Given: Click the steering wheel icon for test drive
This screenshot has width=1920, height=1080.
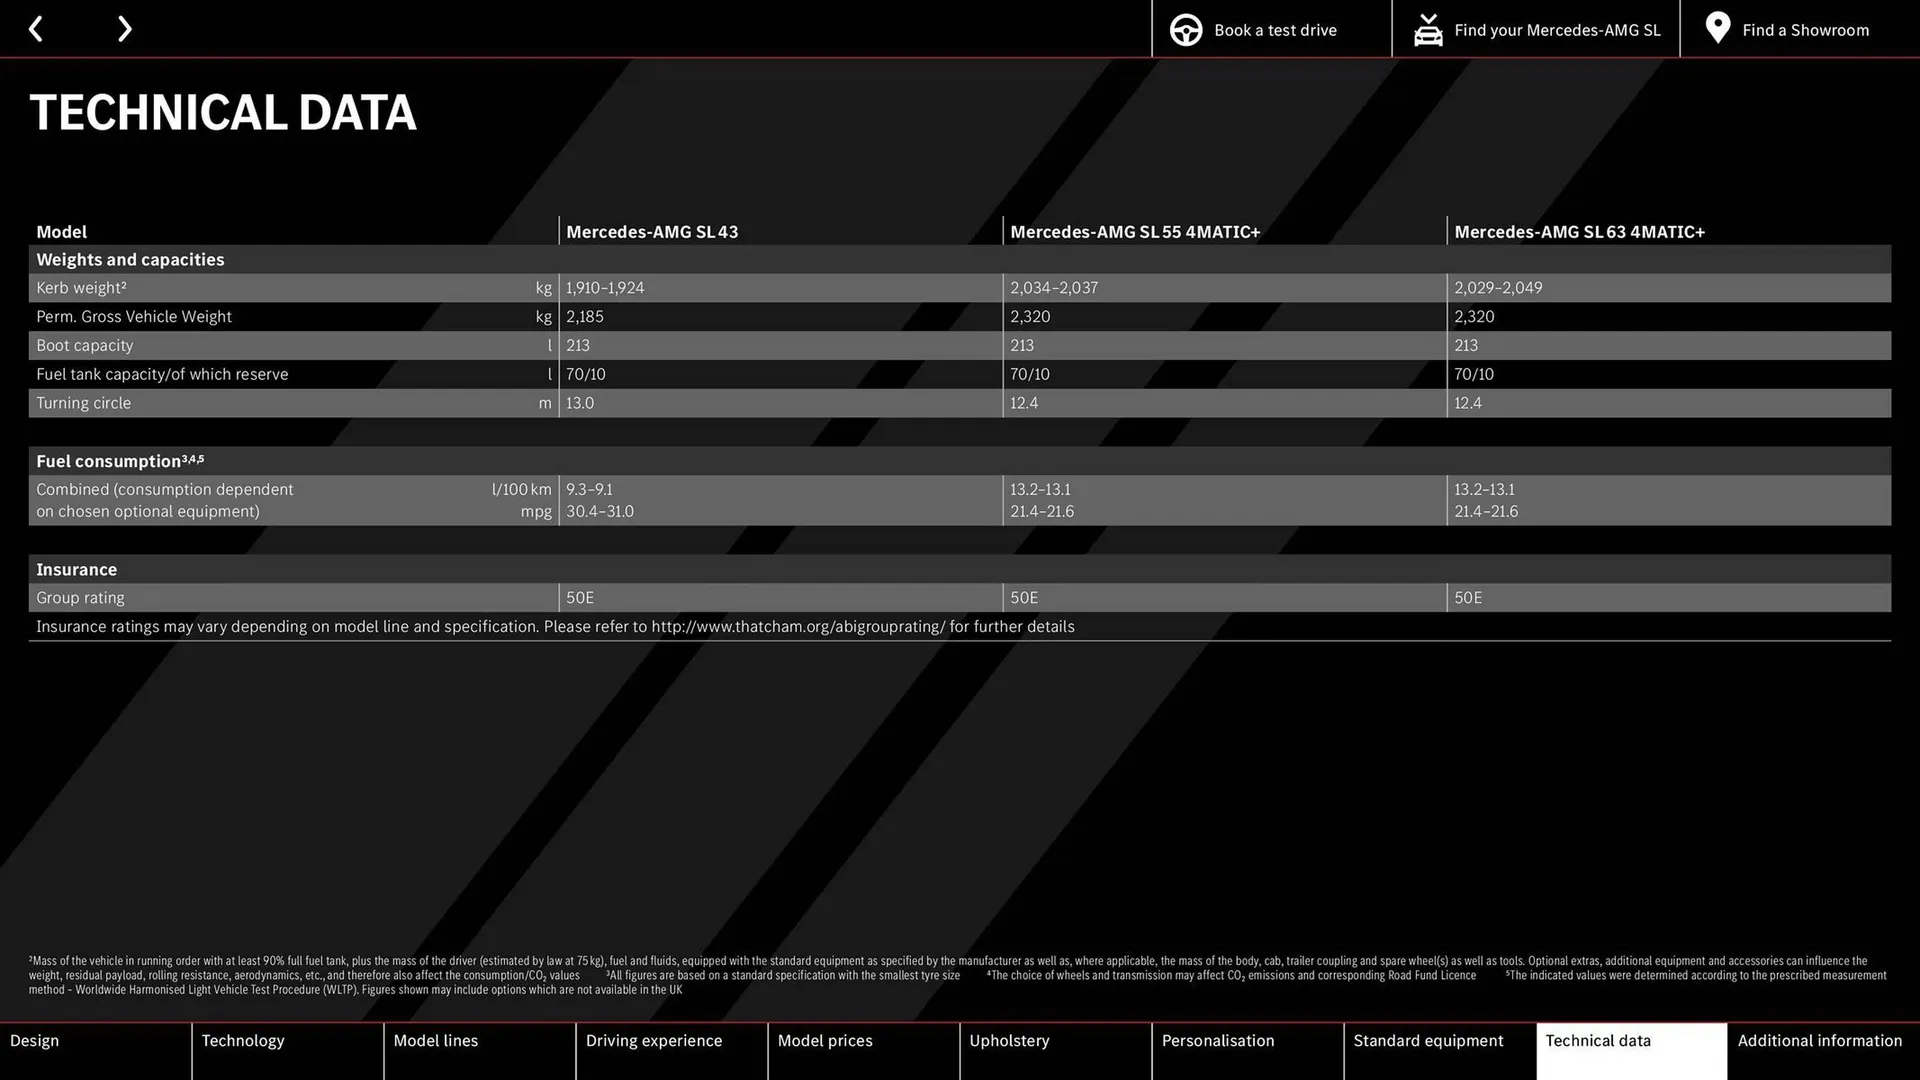Looking at the screenshot, I should click(x=1186, y=29).
